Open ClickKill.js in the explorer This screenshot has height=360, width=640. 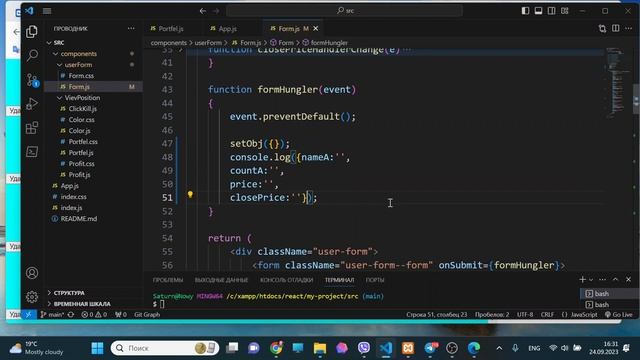(82, 109)
